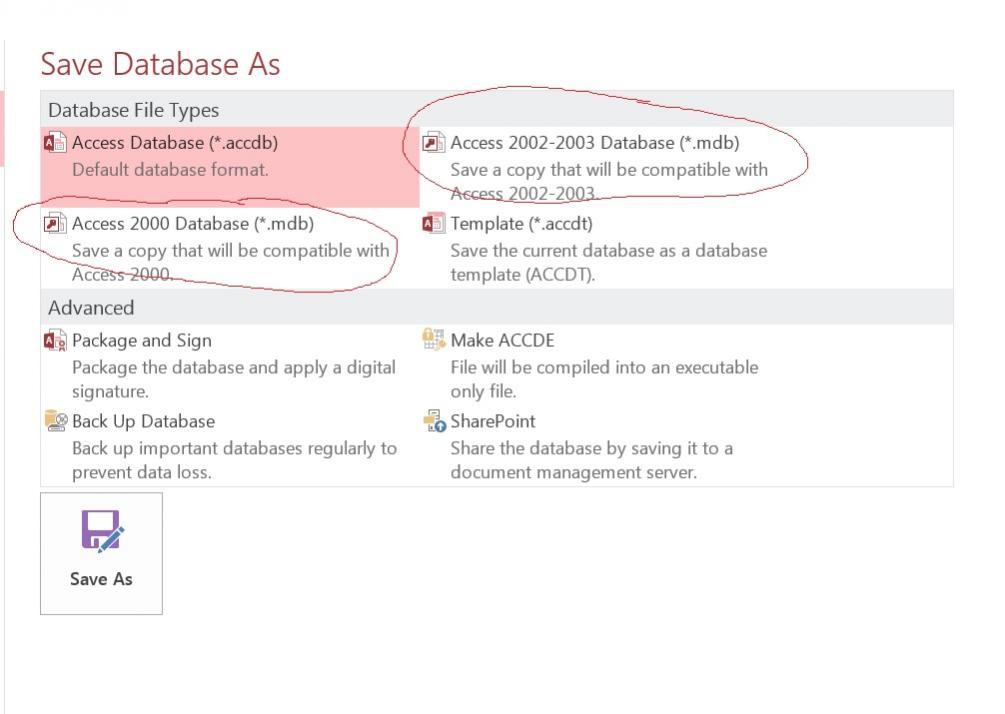Pick Access 2000 Database (*.mdb) format
This screenshot has width=1005, height=714.
point(230,248)
